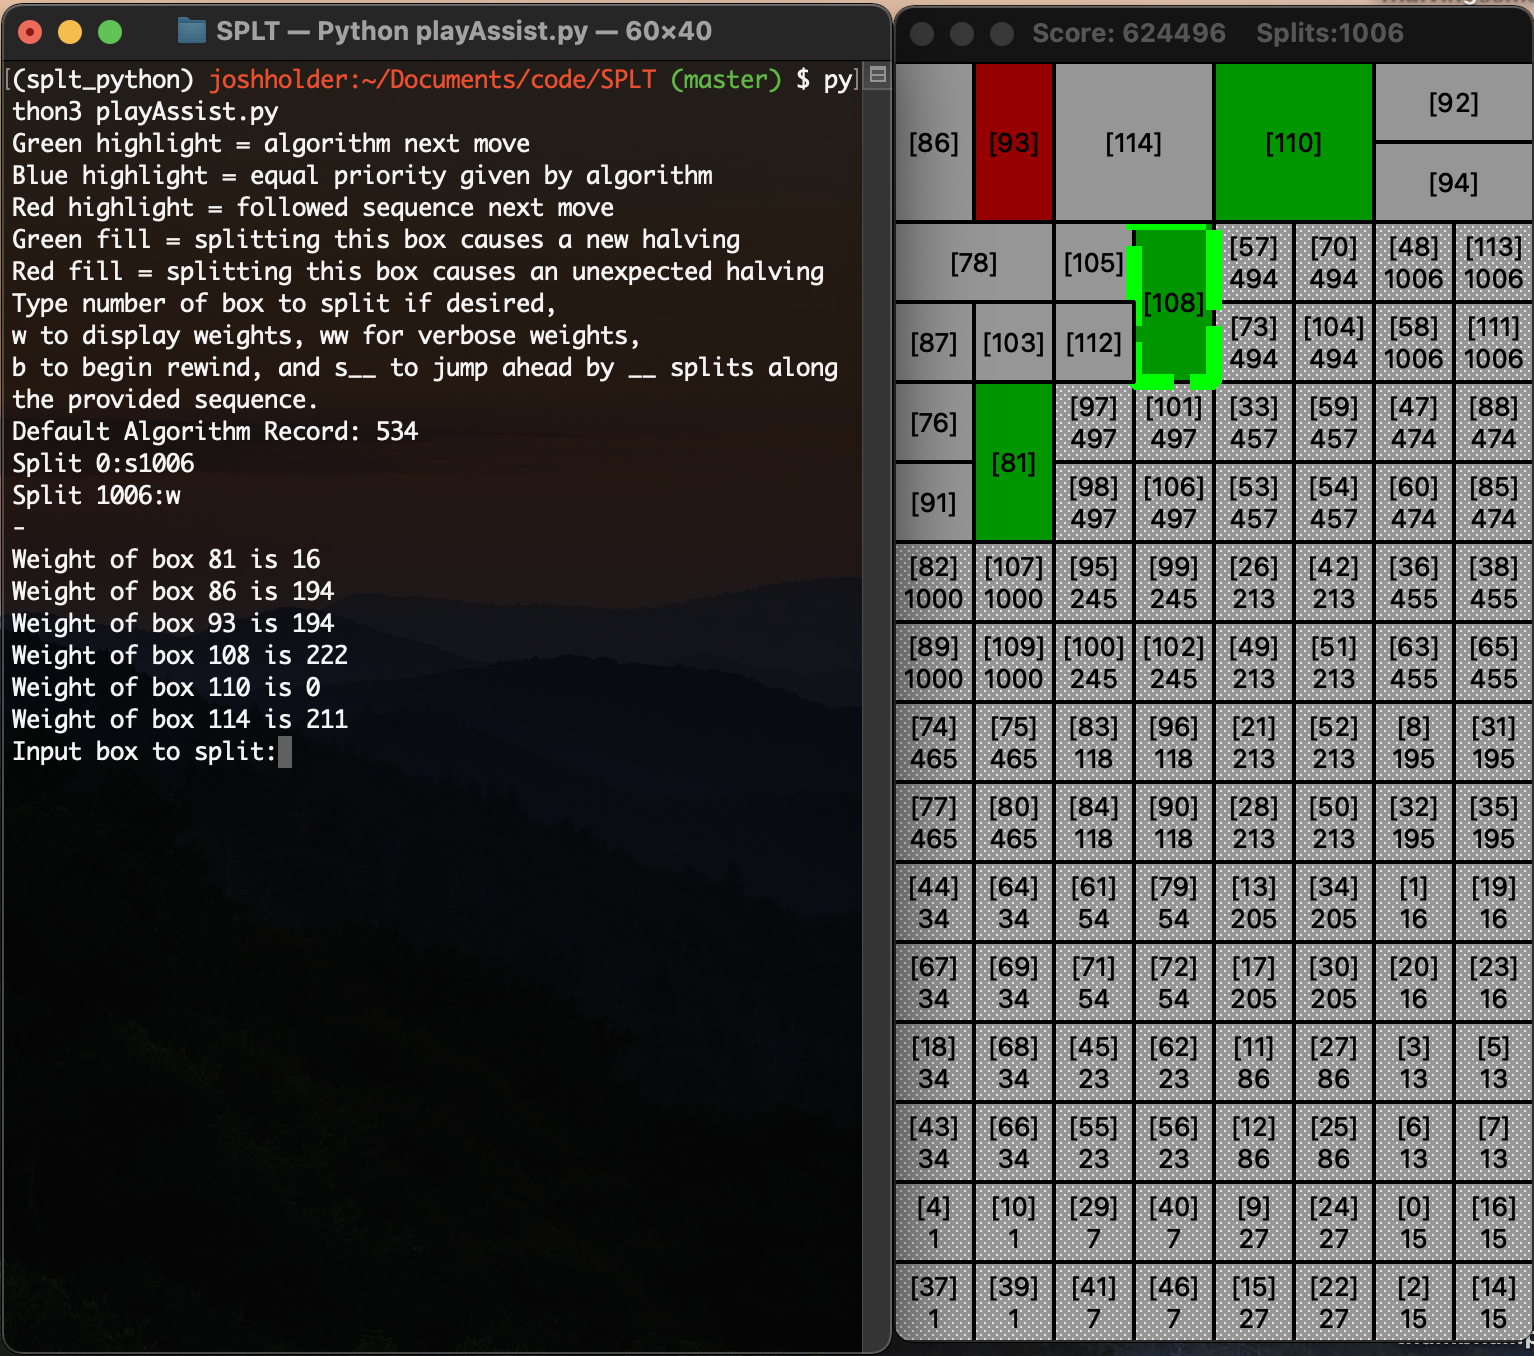Click box [44] with value 34
1534x1356 pixels.
coord(934,902)
